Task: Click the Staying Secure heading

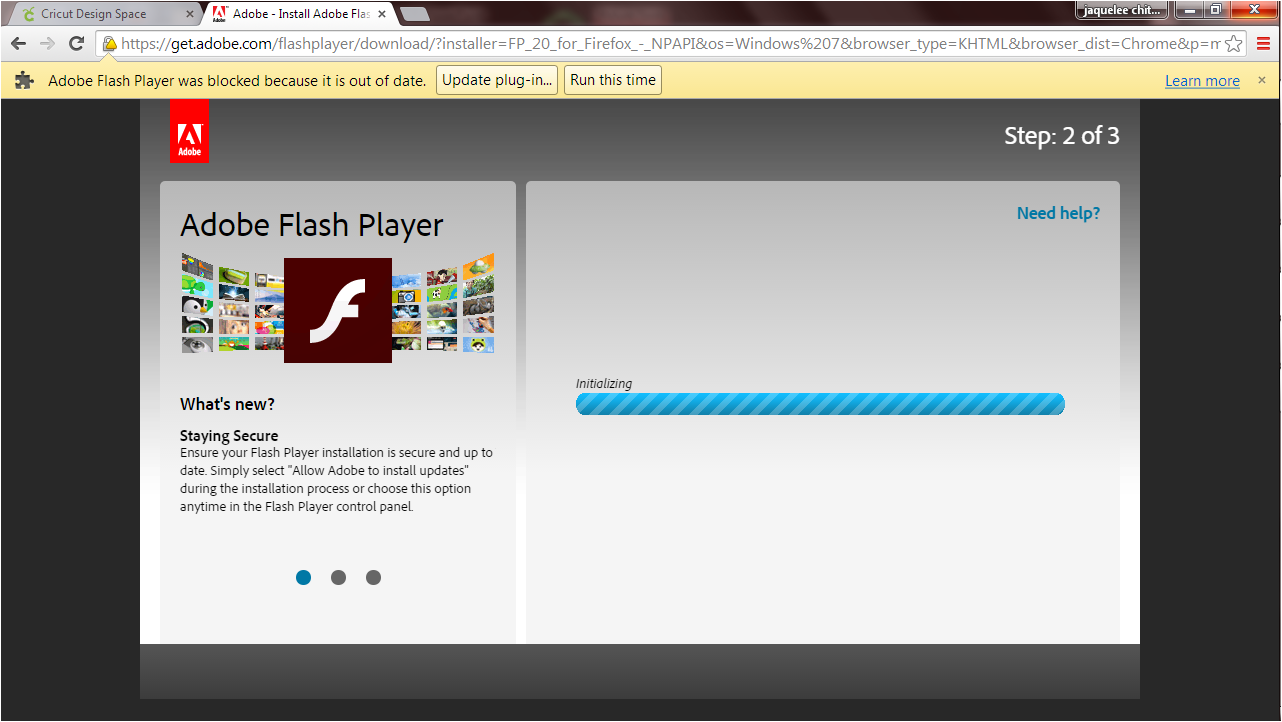Action: pos(229,436)
